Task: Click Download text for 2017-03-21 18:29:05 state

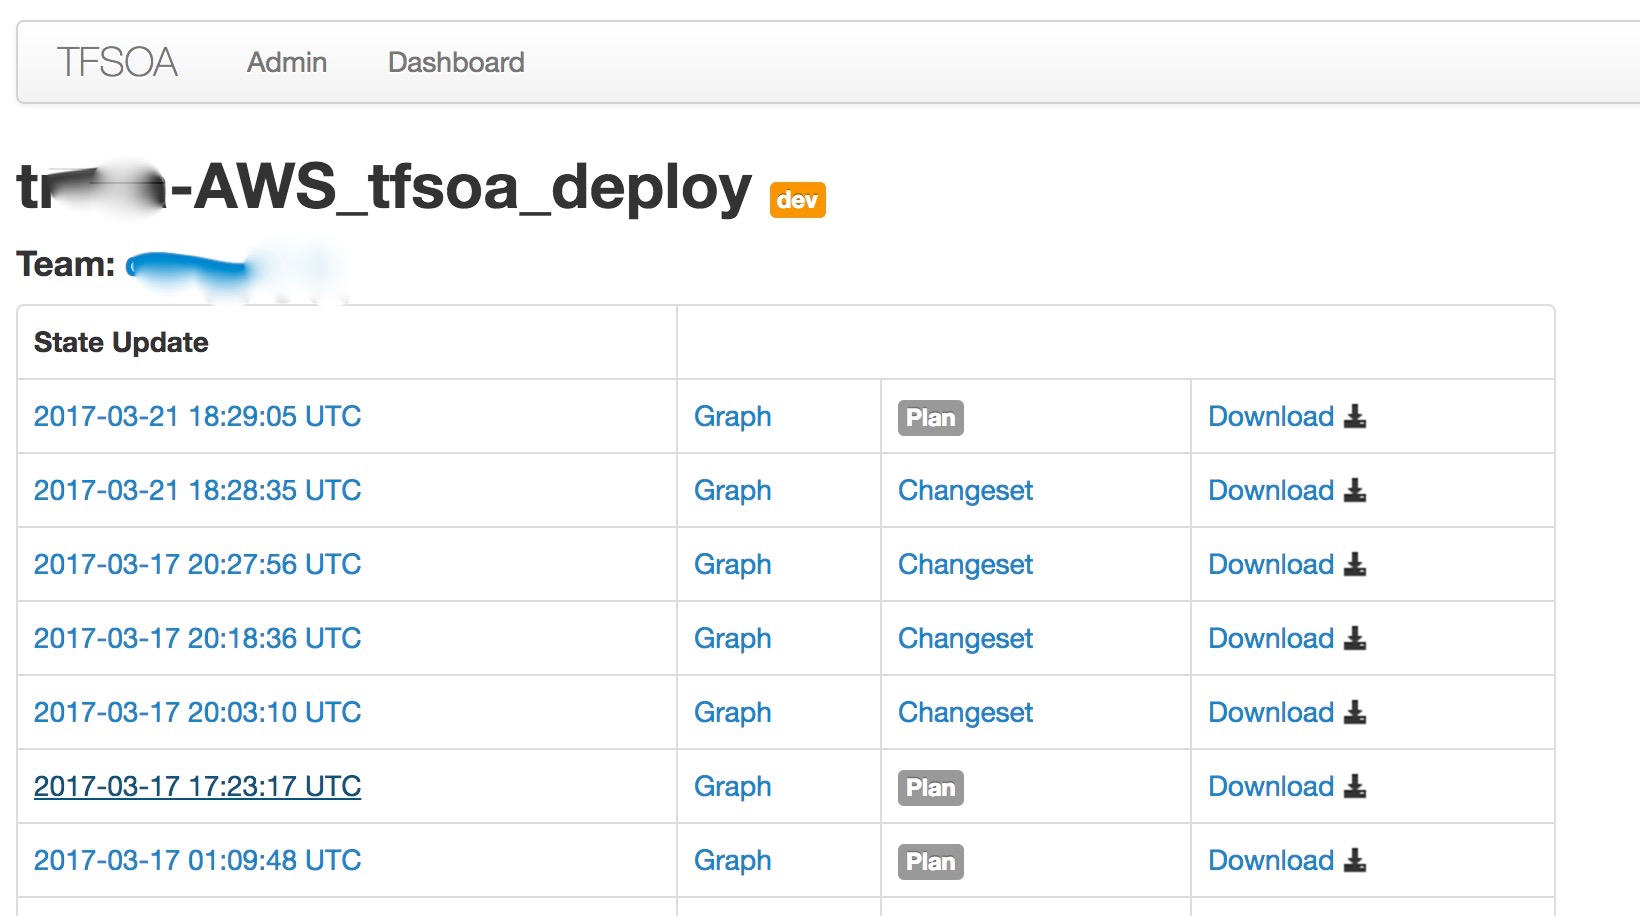Action: coord(1271,416)
